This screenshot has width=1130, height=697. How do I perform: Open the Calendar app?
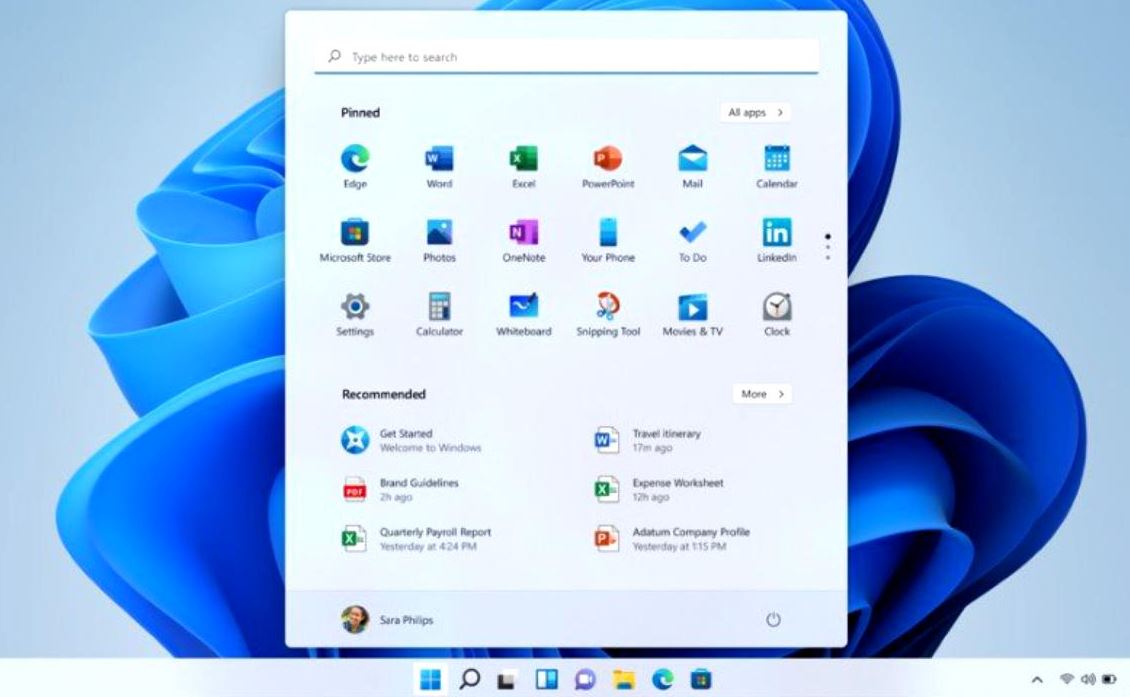[777, 166]
